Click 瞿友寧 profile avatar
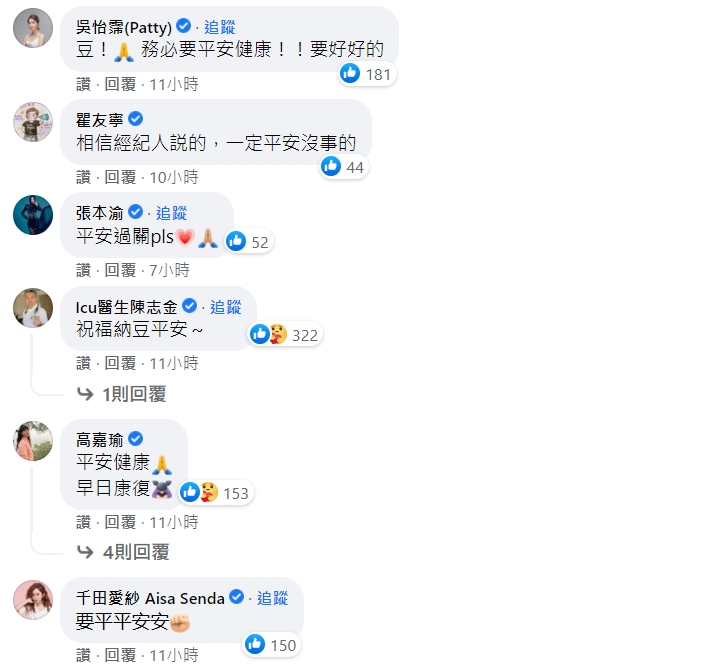The width and height of the screenshot is (705, 669). pos(33,121)
